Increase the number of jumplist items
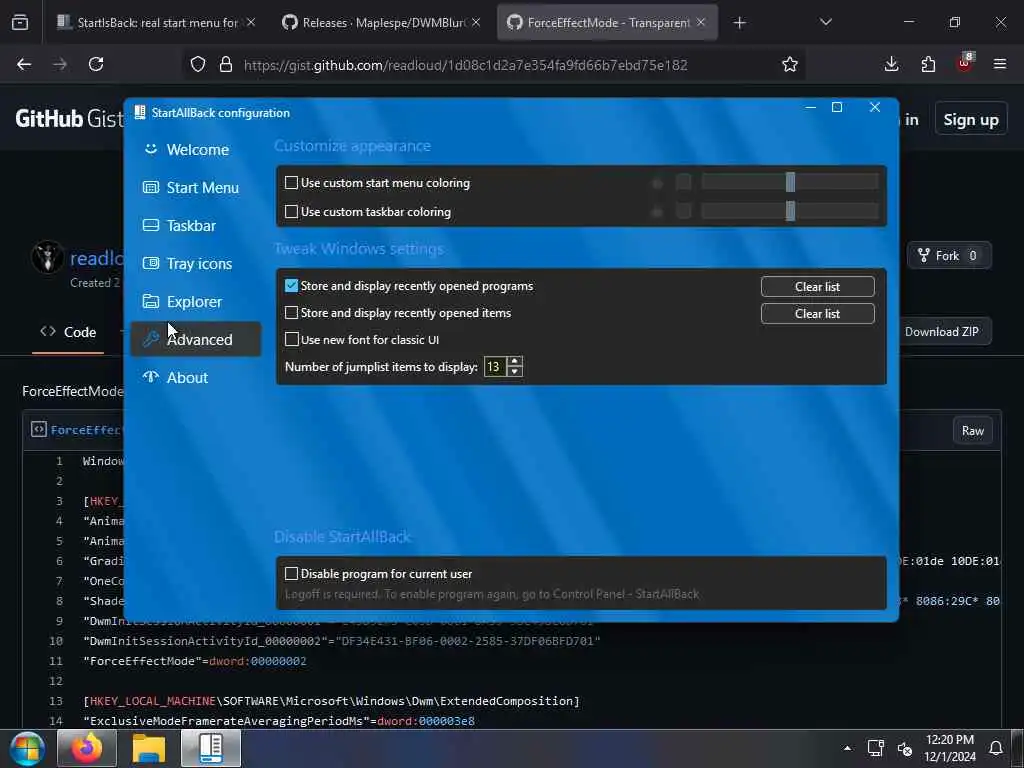 [x=515, y=361]
